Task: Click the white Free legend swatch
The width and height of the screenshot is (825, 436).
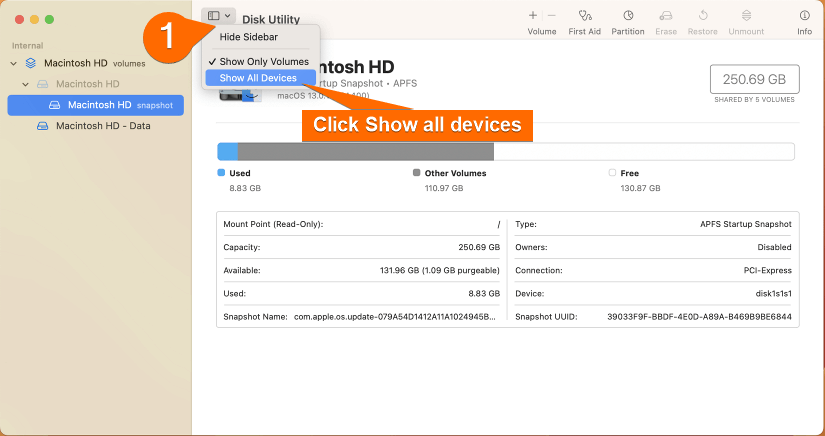Action: point(612,173)
